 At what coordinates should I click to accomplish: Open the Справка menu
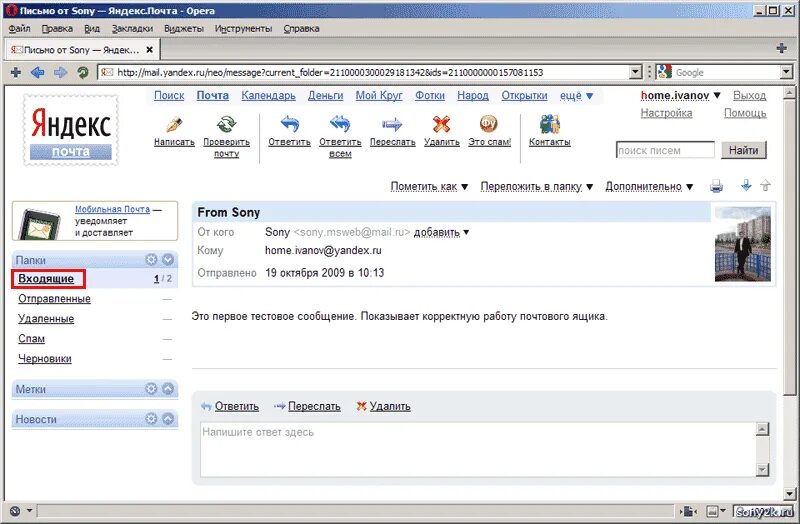pos(302,29)
